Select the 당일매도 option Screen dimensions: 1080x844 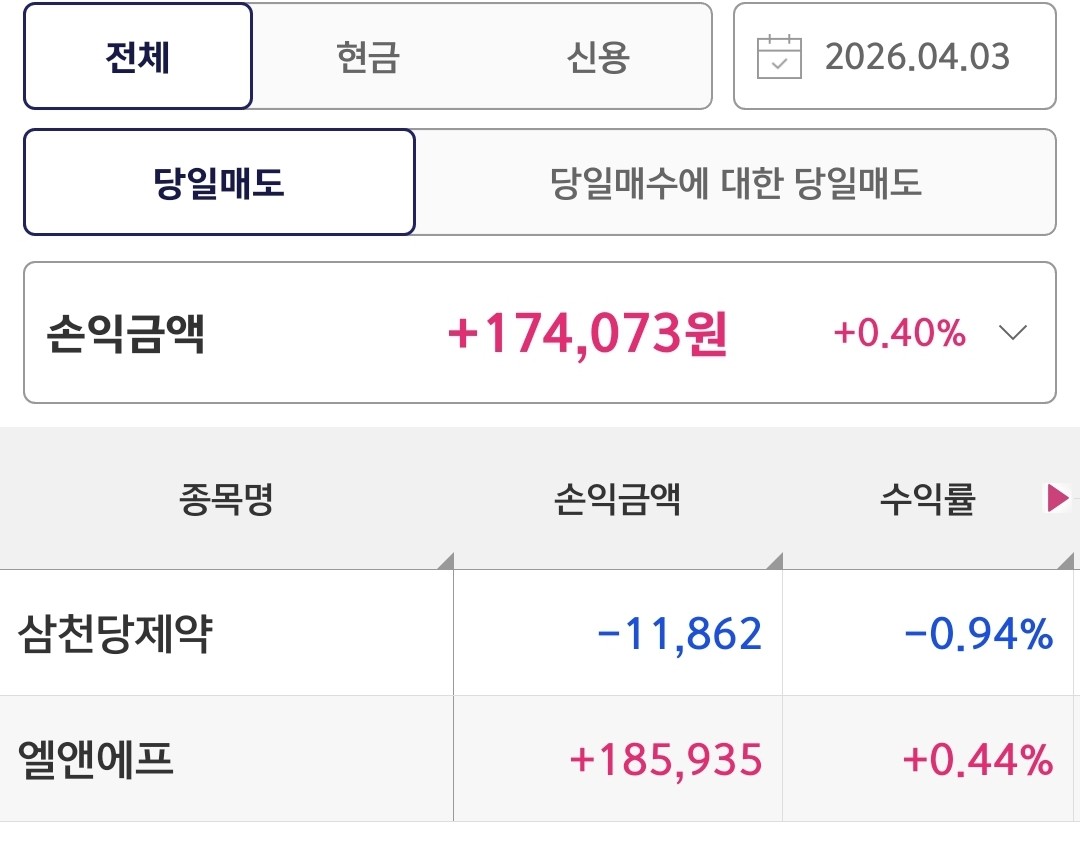pyautogui.click(x=219, y=183)
